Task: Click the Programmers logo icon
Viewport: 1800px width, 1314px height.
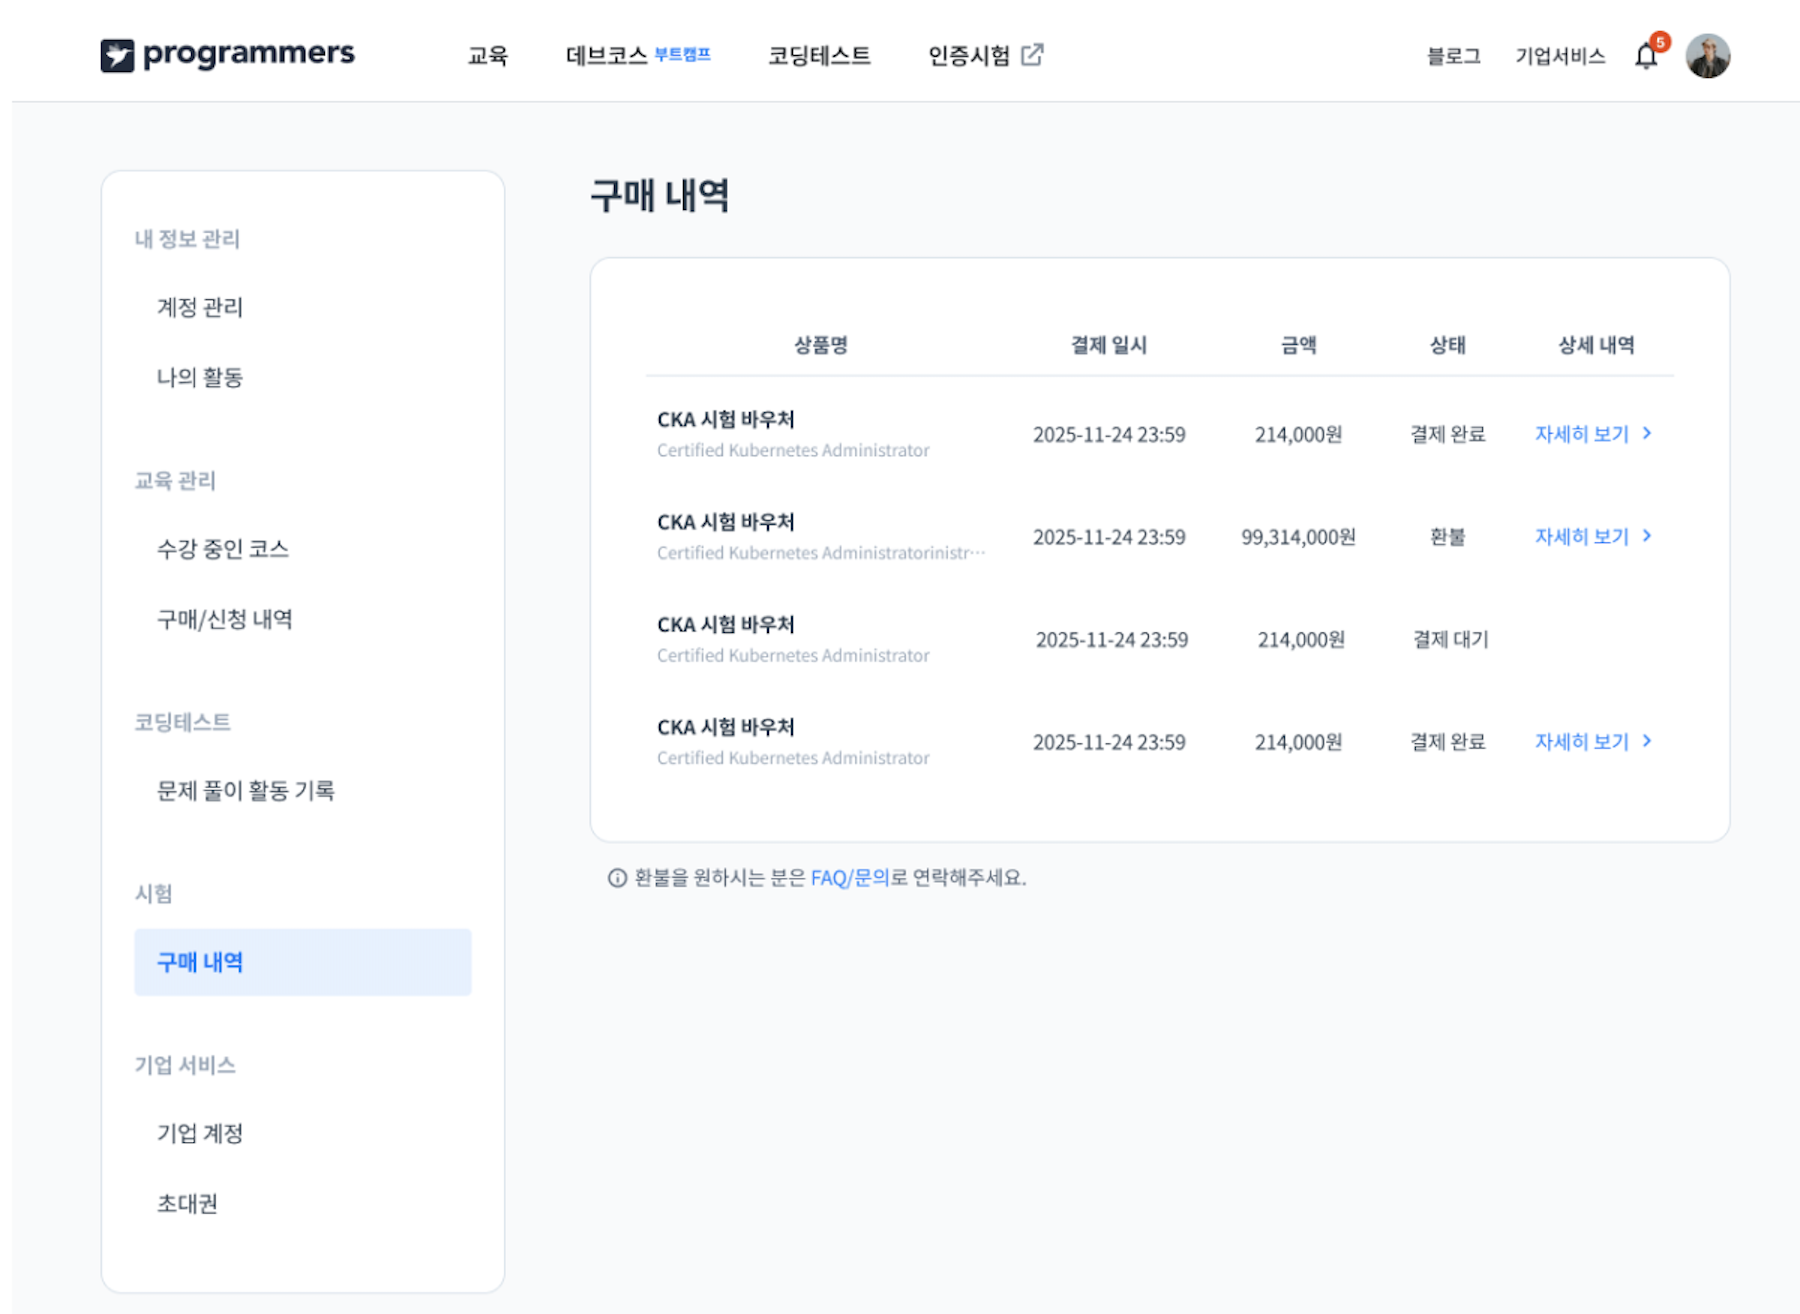Action: (x=117, y=55)
